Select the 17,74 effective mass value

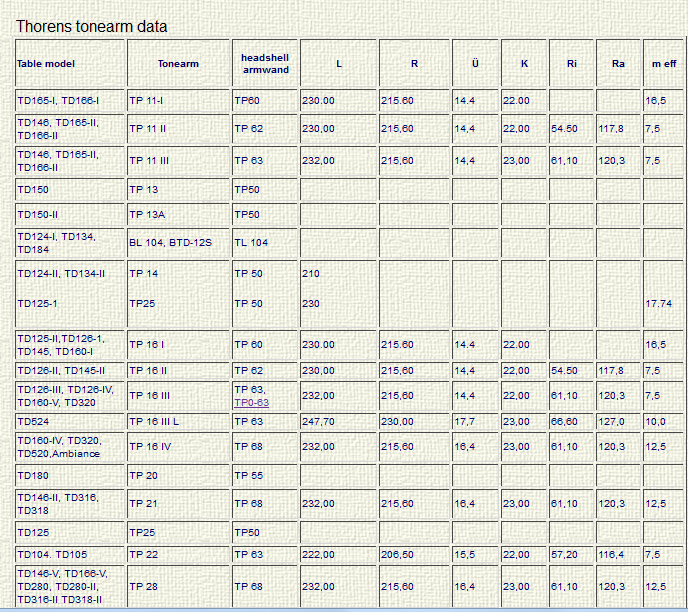[x=659, y=302]
